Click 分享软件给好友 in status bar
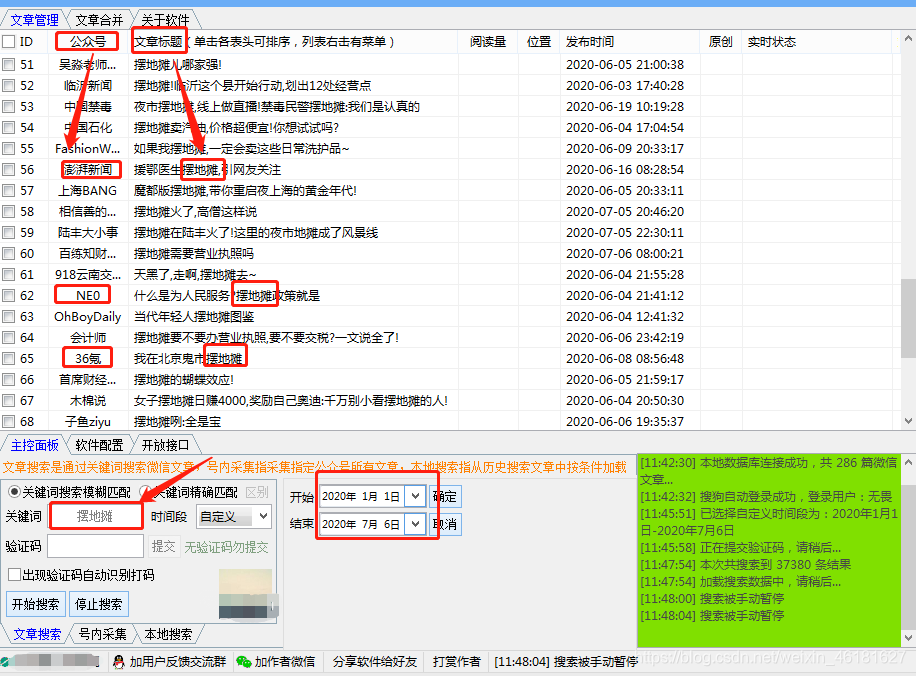Image resolution: width=916 pixels, height=676 pixels. point(375,661)
